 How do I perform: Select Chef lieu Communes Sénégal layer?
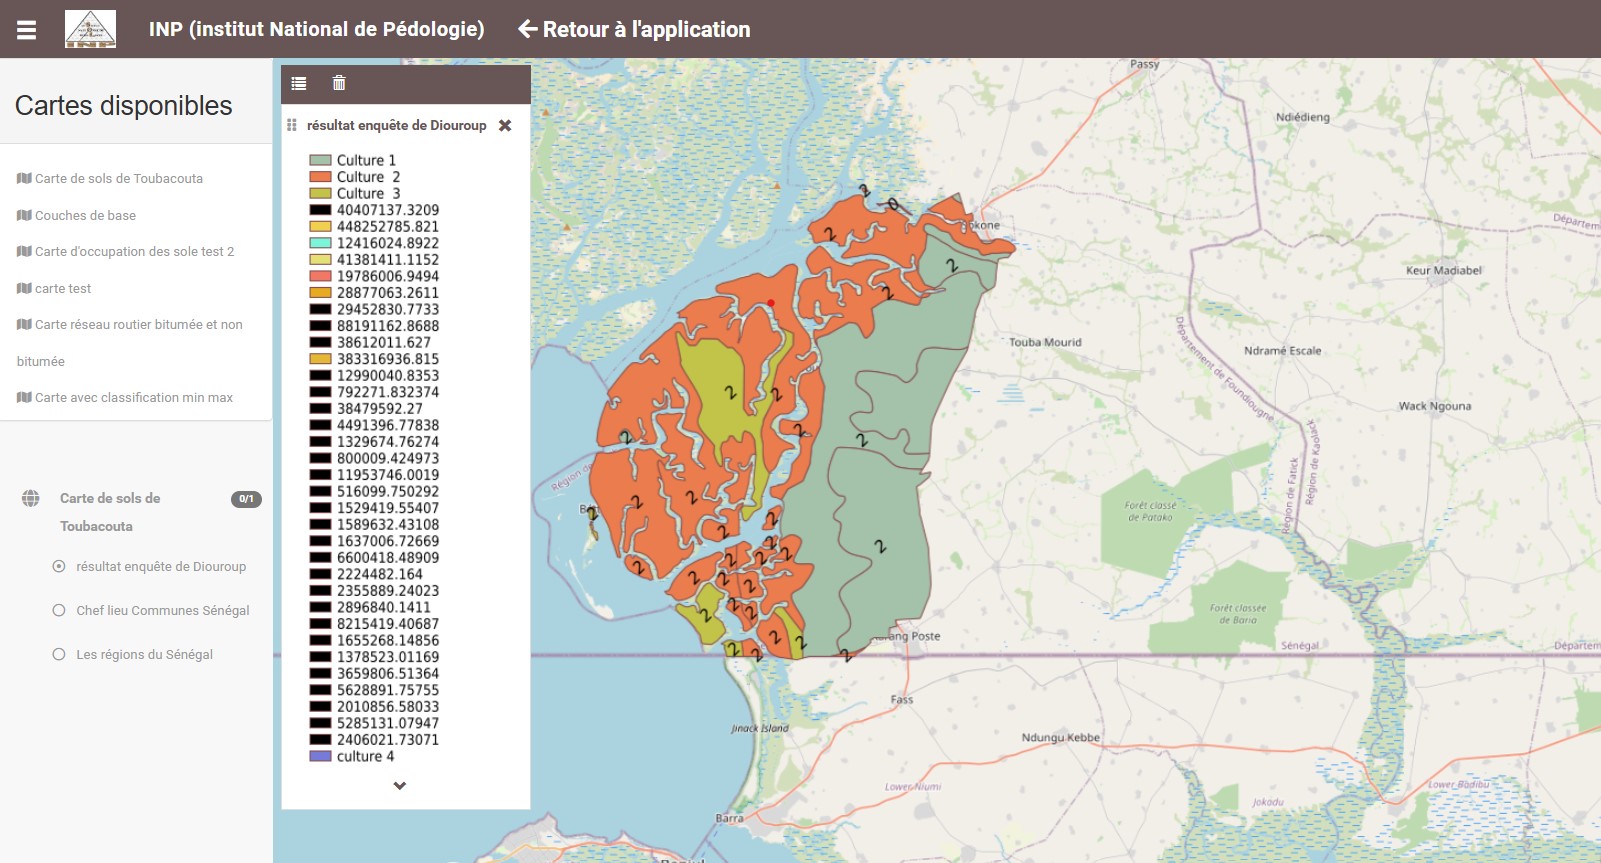pos(59,611)
